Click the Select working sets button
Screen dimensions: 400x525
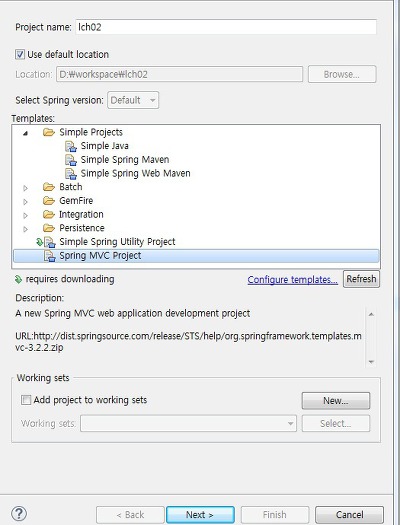336,424
